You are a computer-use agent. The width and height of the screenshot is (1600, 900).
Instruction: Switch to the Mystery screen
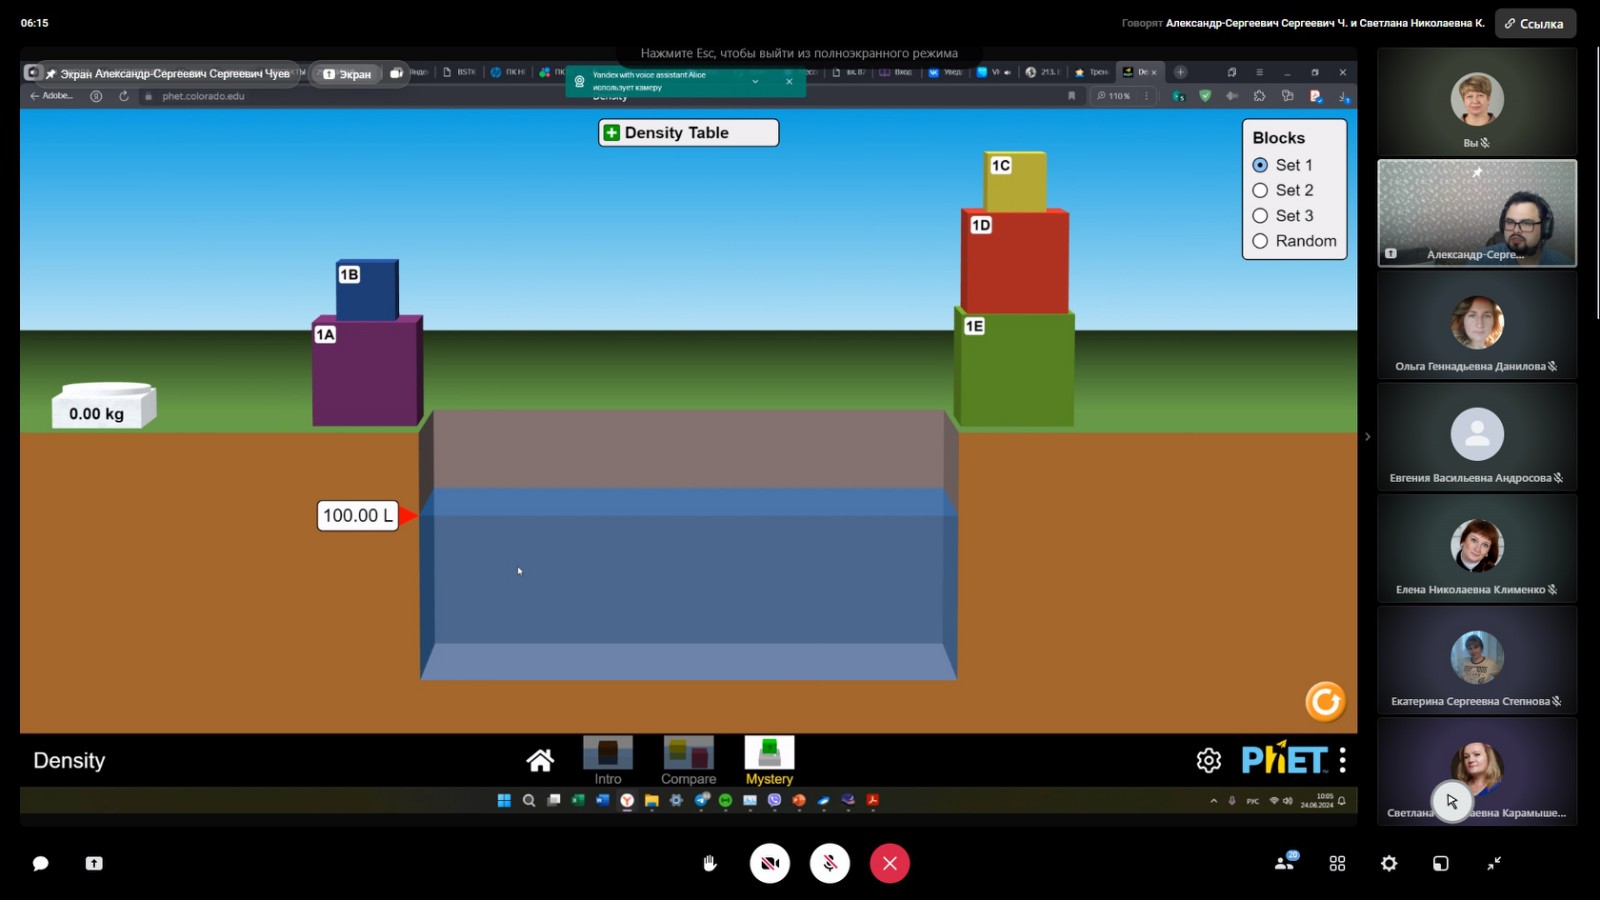click(x=769, y=761)
